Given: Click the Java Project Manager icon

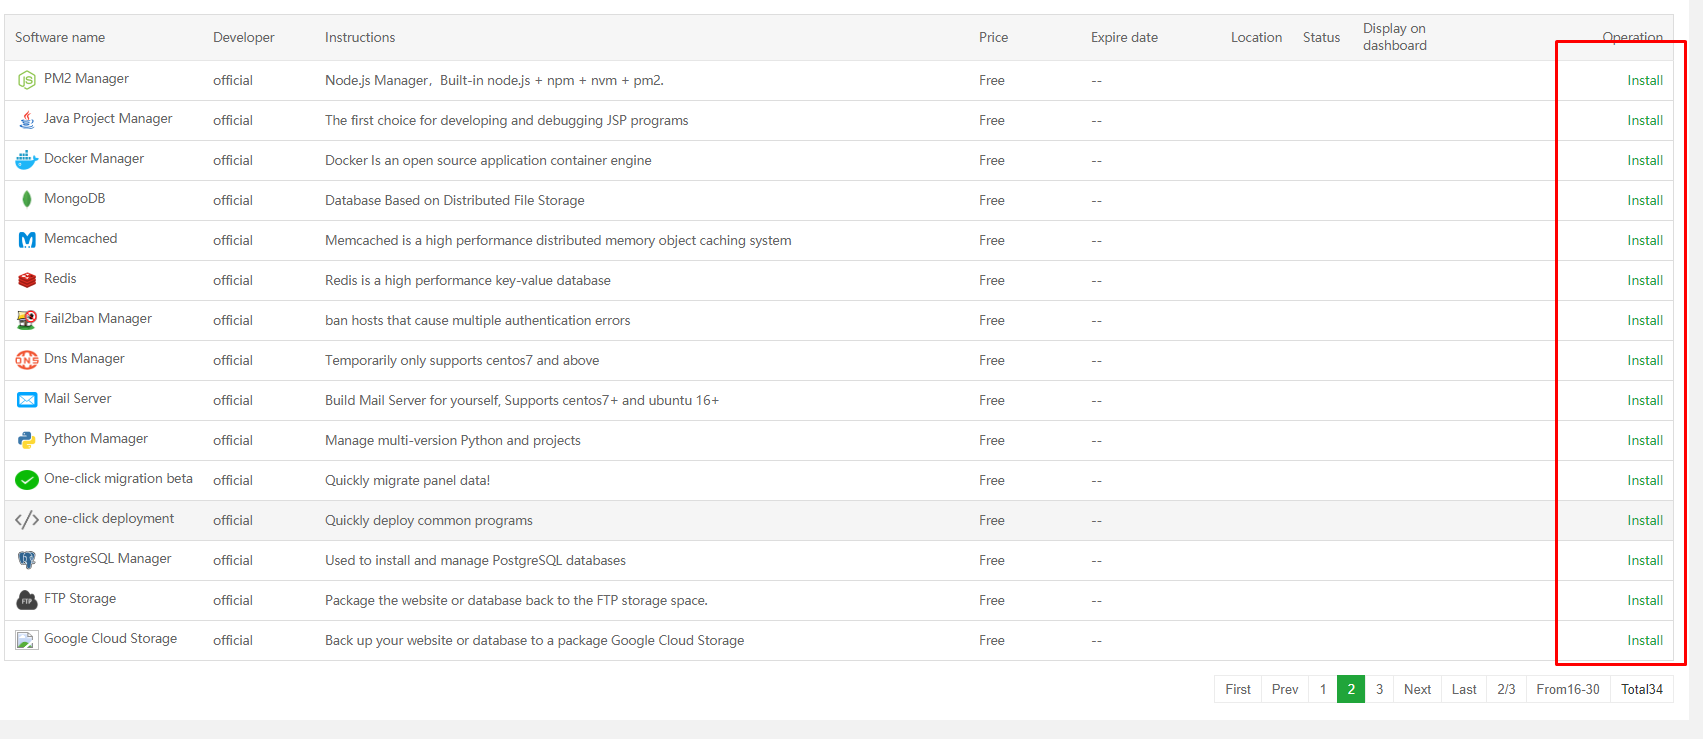Looking at the screenshot, I should click(27, 120).
